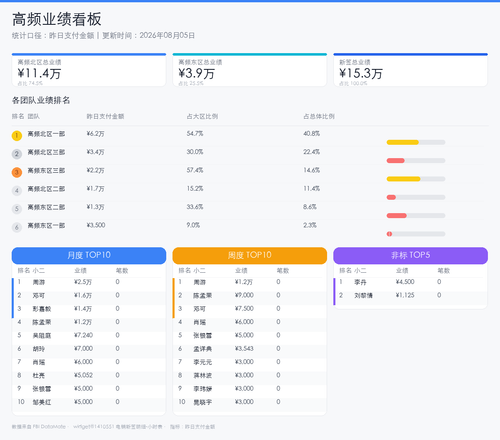
Task: Click the orange rank 3 badge
Action: tap(17, 172)
